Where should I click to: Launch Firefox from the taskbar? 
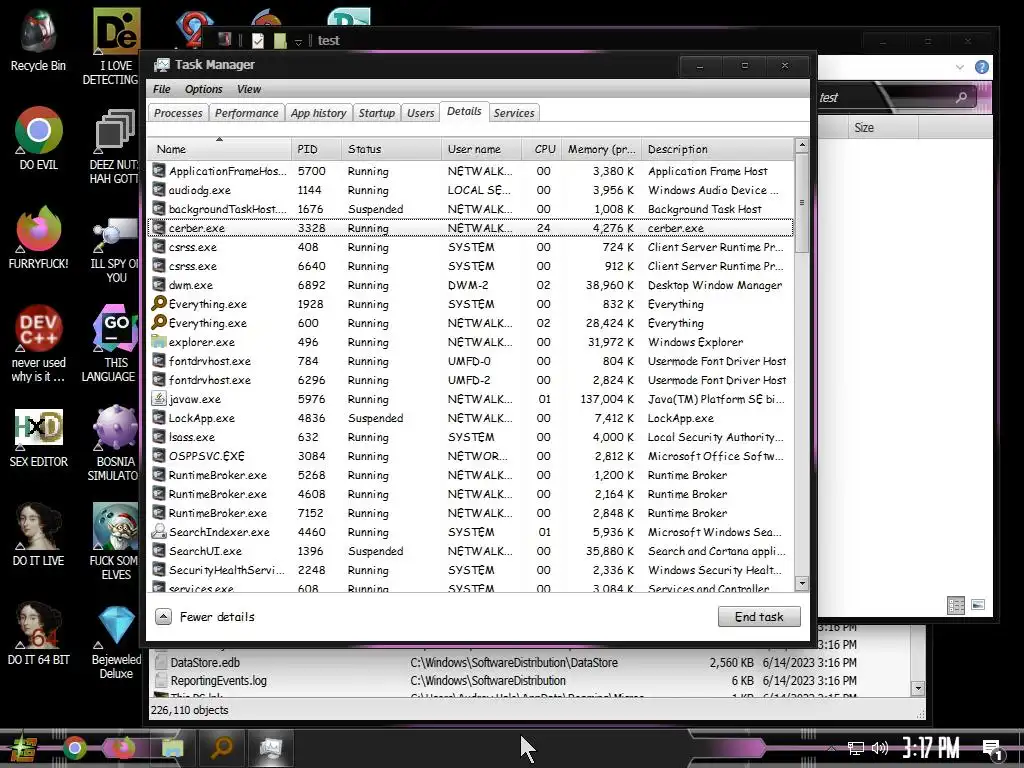click(123, 748)
